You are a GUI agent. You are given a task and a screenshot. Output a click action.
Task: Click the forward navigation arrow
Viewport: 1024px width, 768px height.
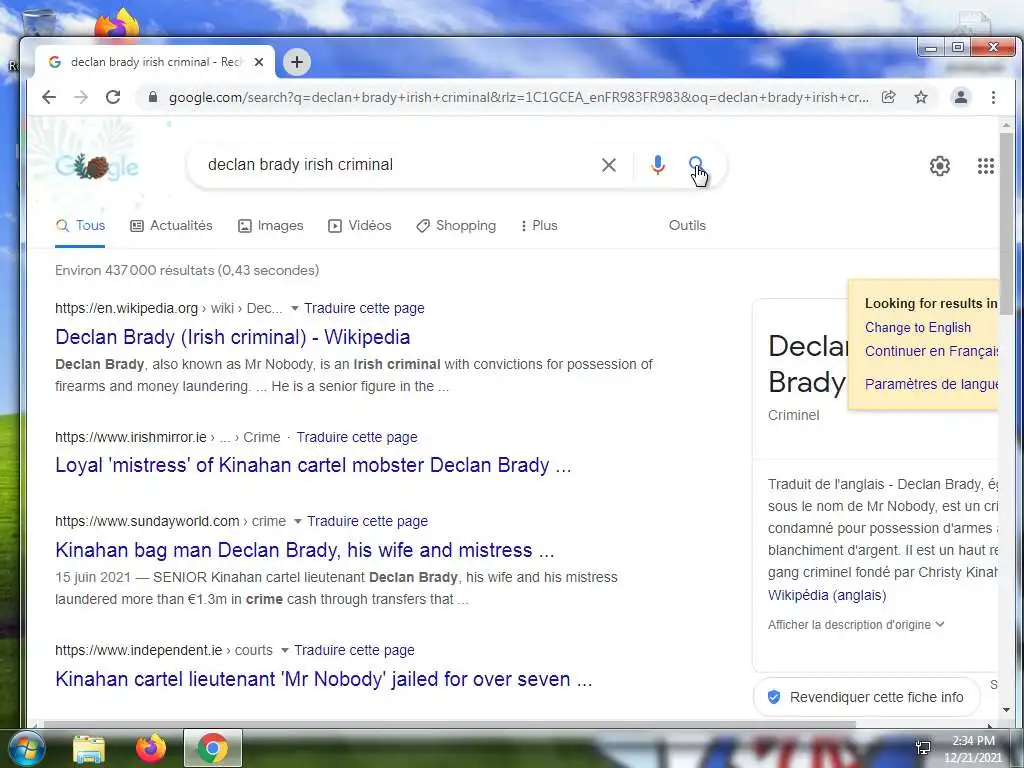pos(81,97)
